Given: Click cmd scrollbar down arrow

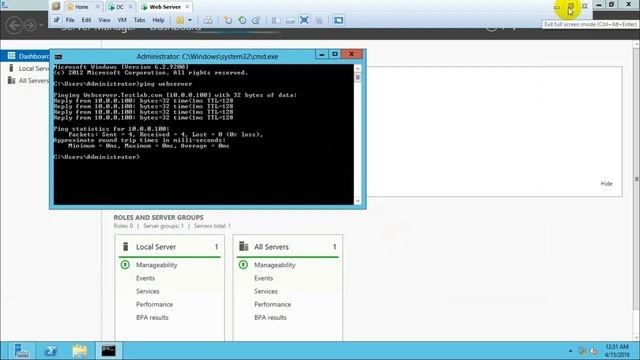Looking at the screenshot, I should coord(358,201).
